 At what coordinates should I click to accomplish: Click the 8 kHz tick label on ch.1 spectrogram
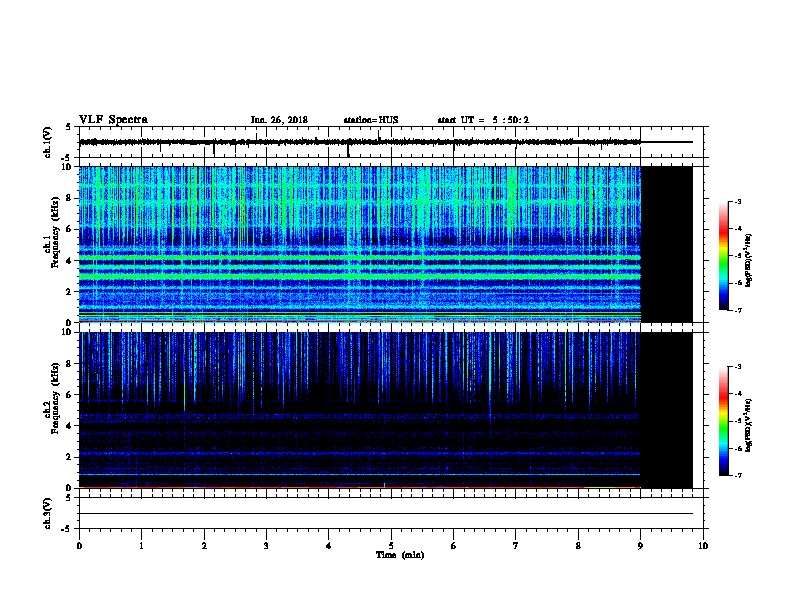(69, 198)
